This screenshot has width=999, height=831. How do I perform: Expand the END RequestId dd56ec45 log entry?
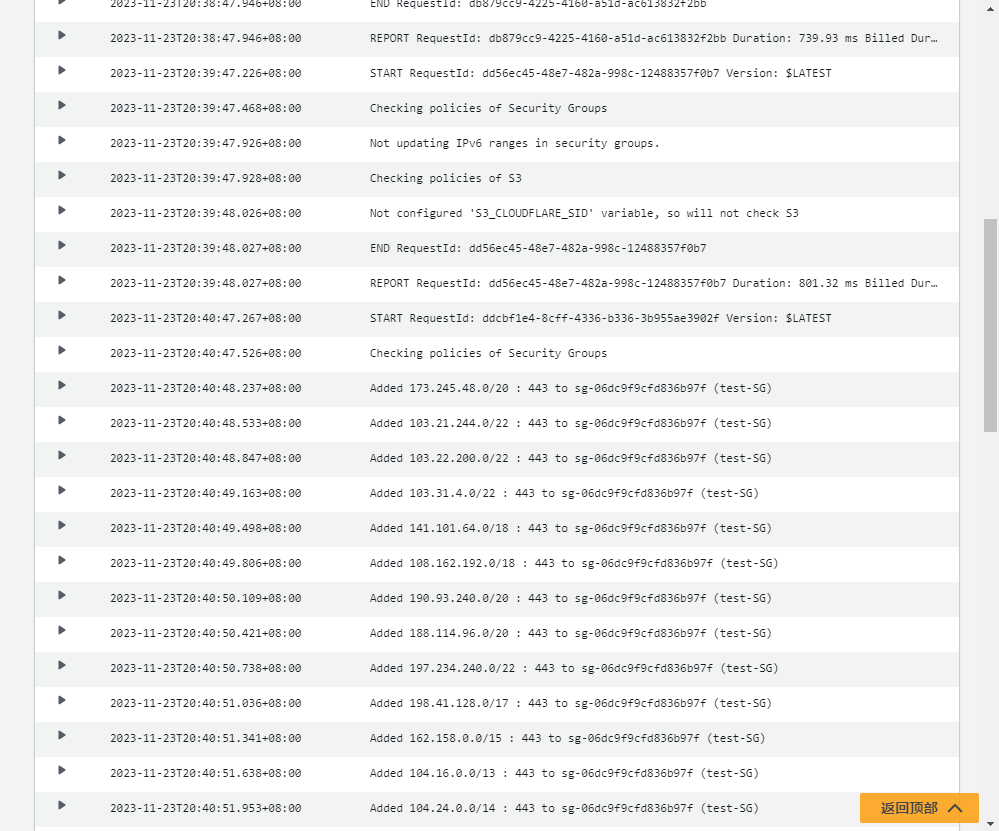click(x=62, y=245)
